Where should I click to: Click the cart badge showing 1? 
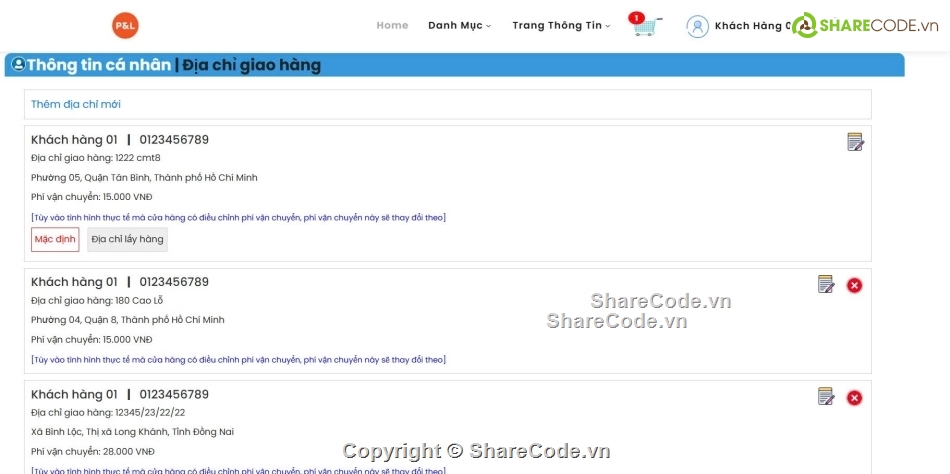pyautogui.click(x=636, y=18)
